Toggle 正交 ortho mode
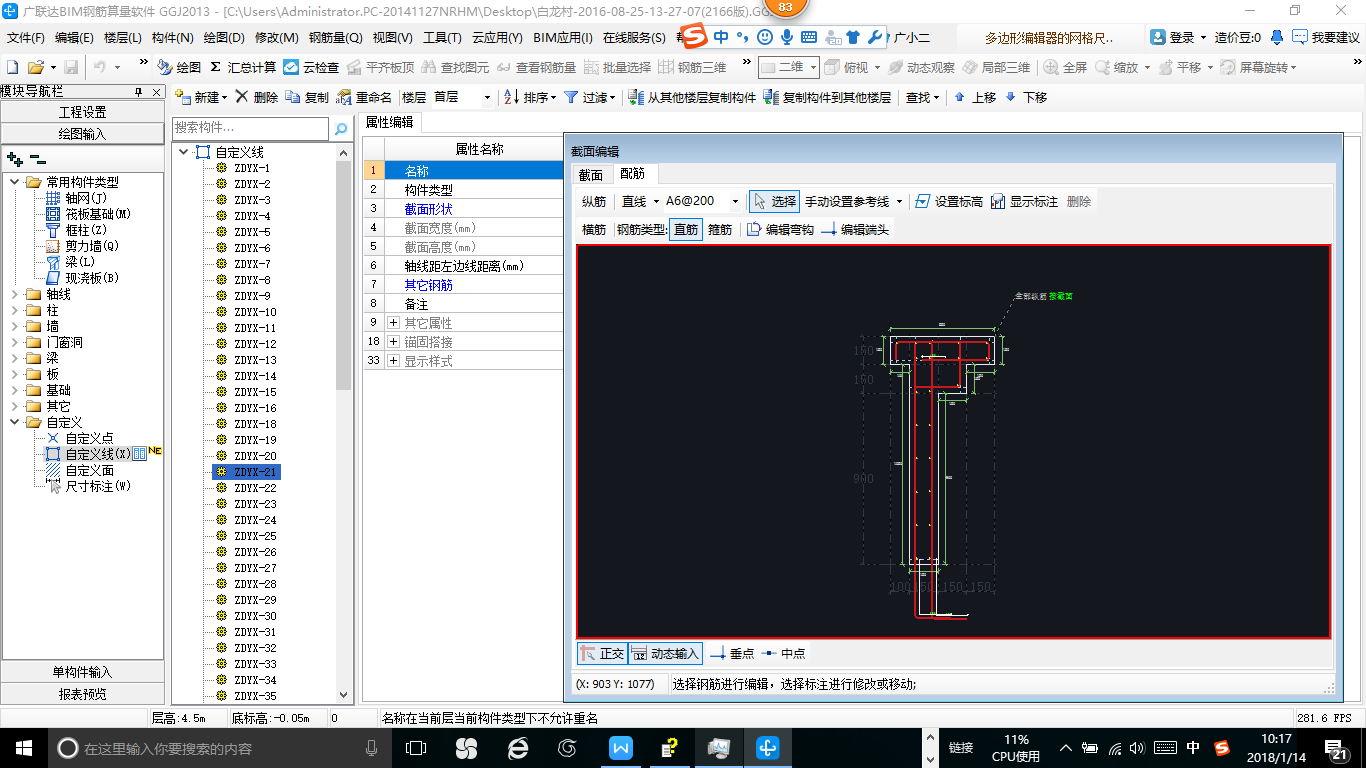The height and width of the screenshot is (768, 1366). coord(602,653)
